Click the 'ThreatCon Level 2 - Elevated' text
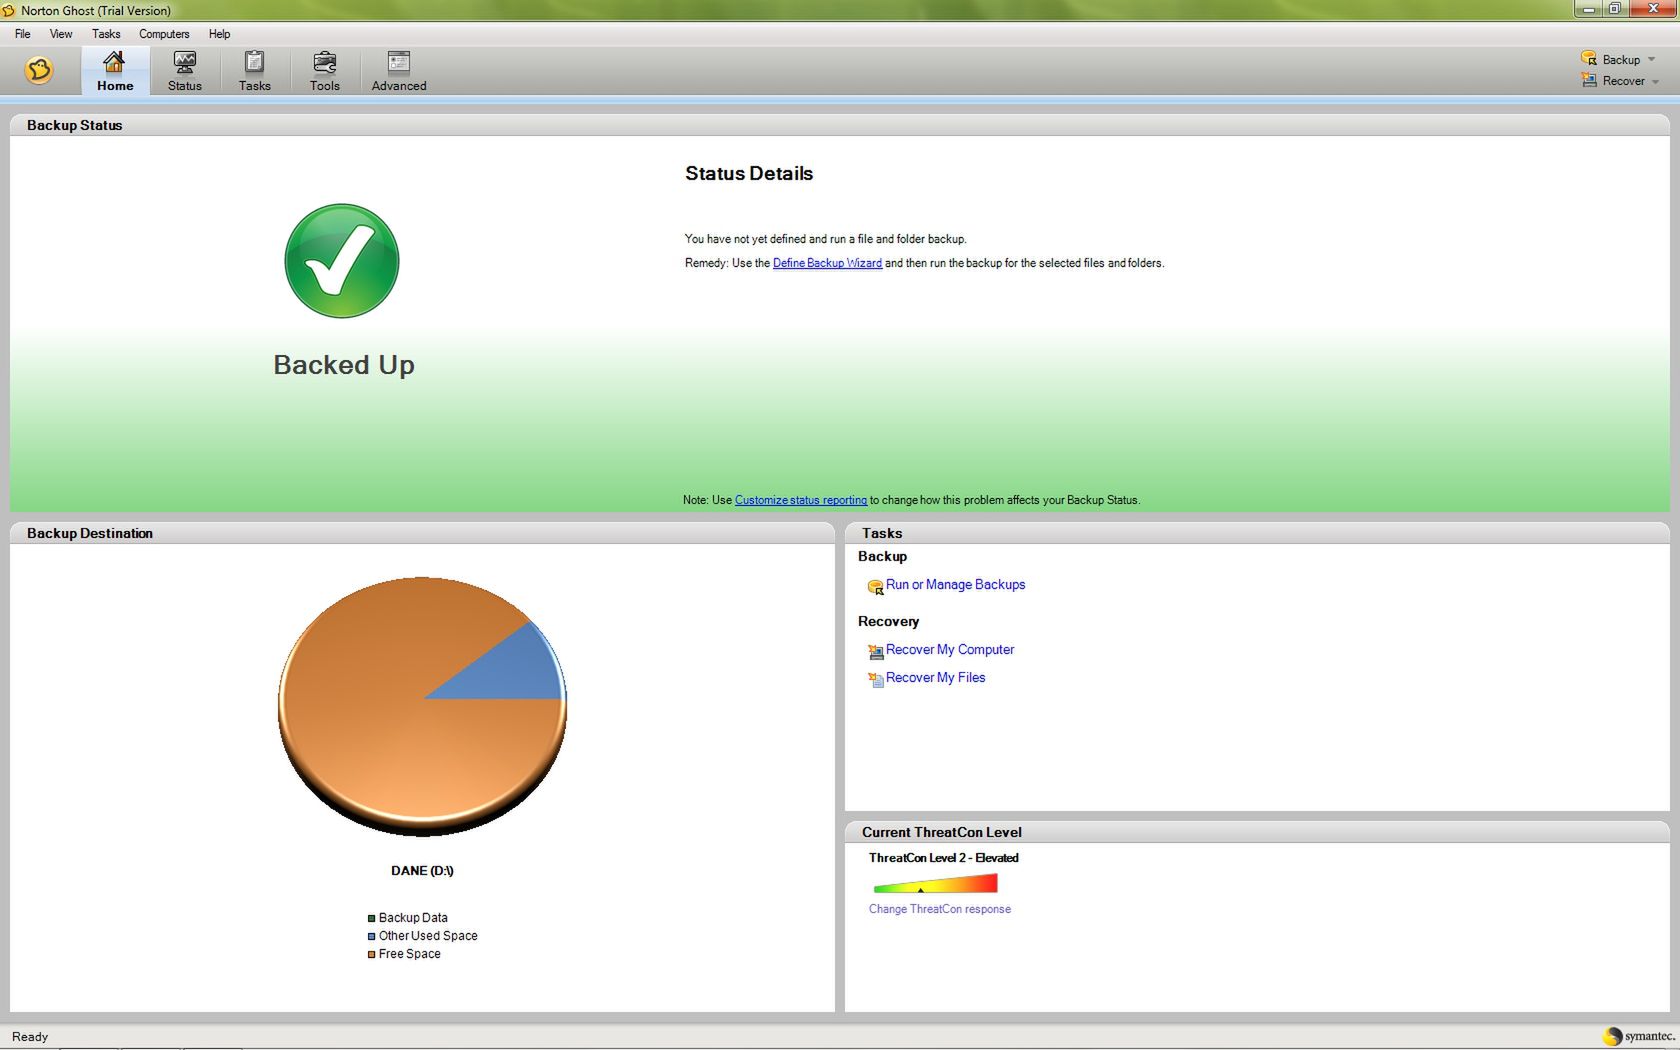 [x=943, y=858]
